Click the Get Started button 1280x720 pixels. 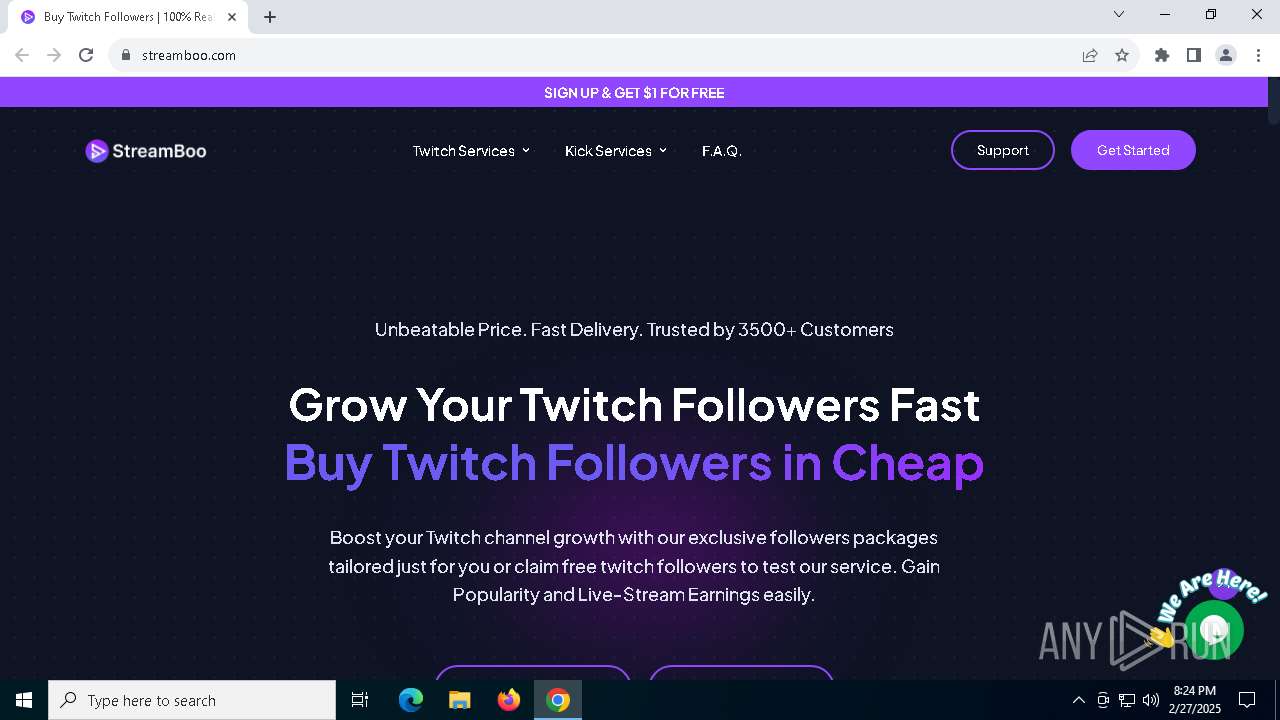pos(1133,150)
